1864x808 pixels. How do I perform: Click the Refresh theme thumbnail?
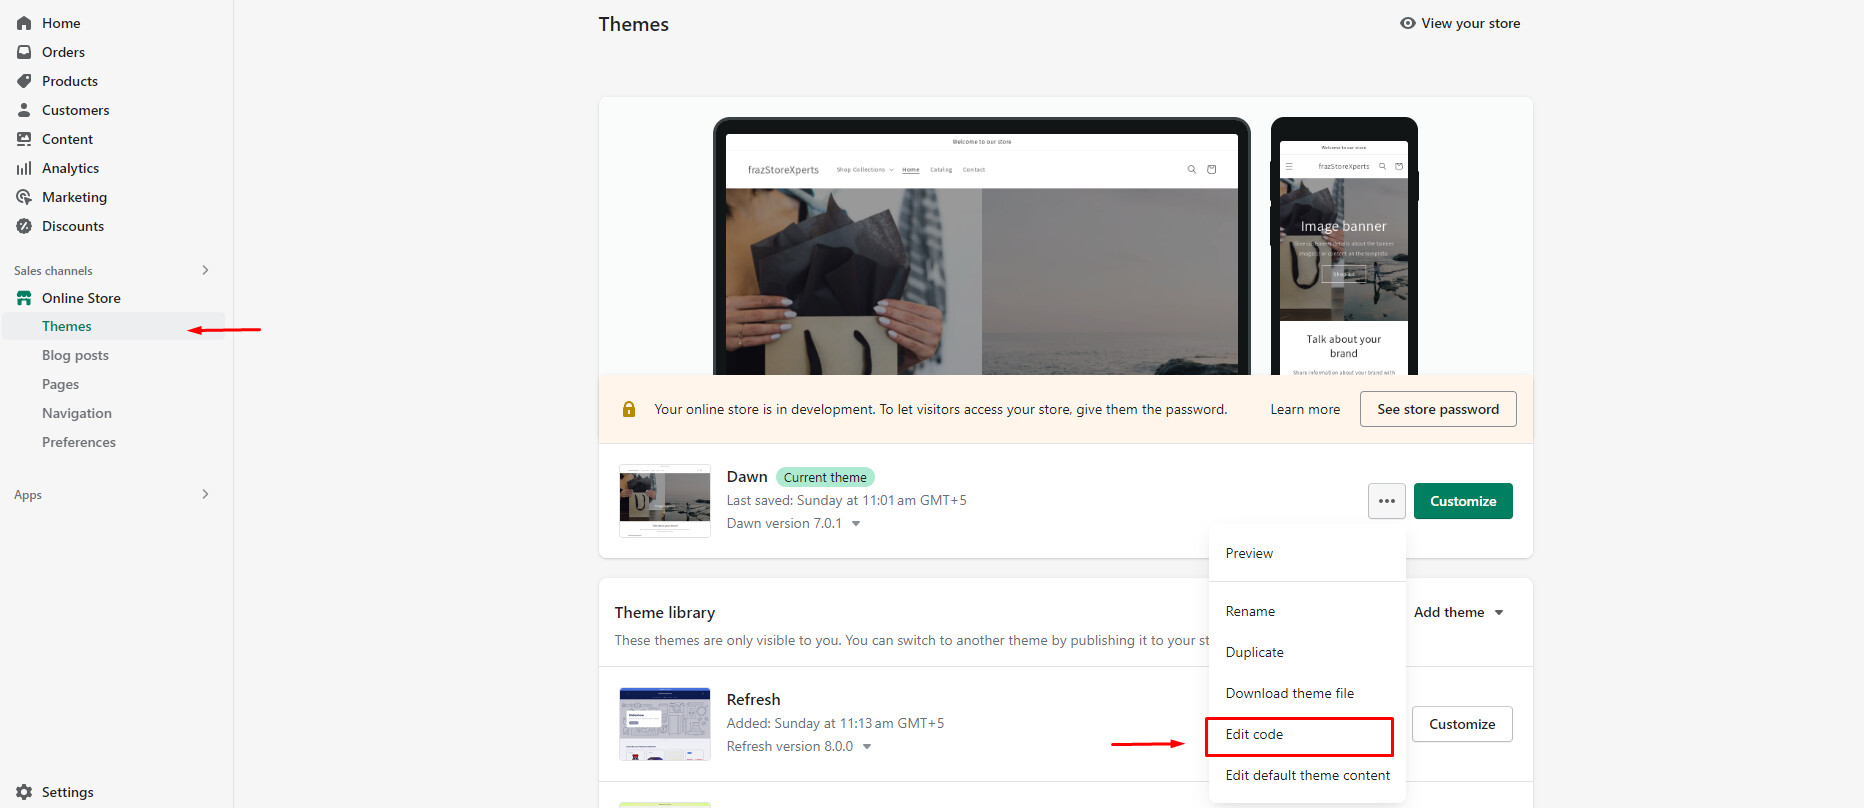665,724
